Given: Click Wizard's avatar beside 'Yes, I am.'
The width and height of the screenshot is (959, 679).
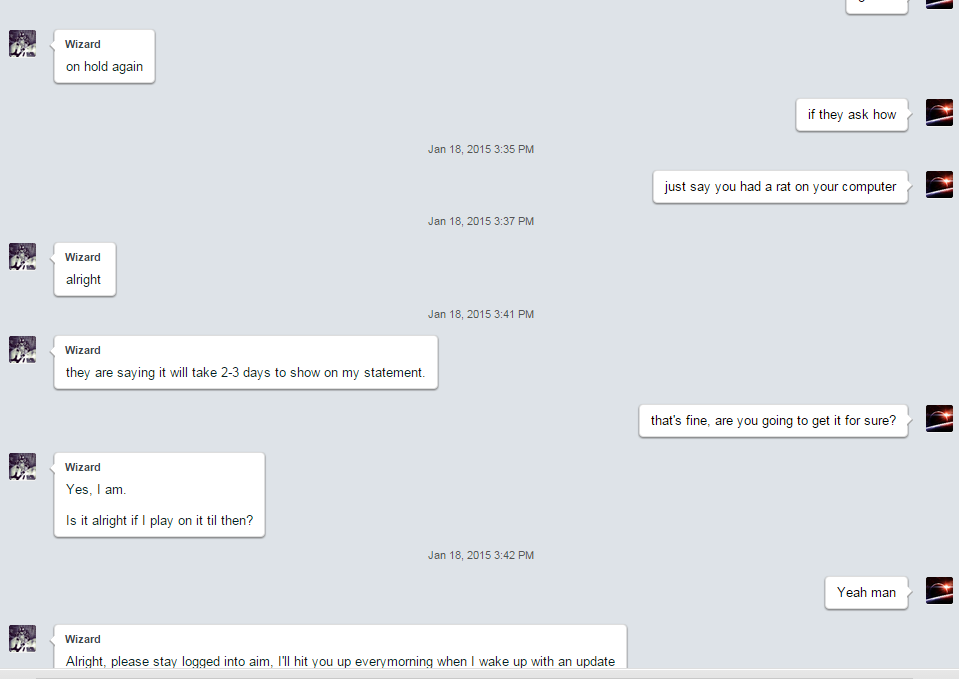Looking at the screenshot, I should 23,466.
